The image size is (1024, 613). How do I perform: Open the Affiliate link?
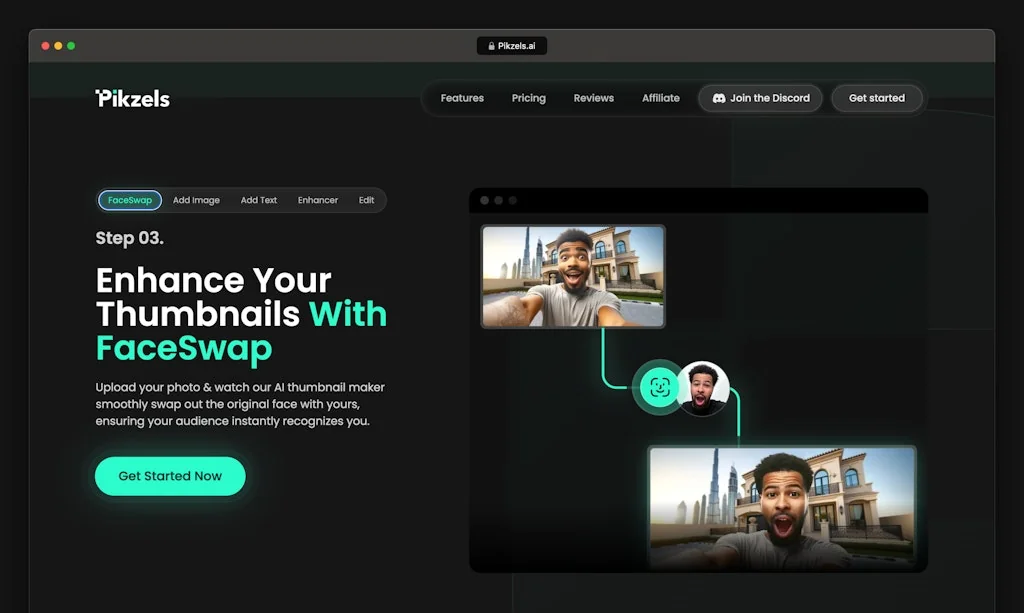click(x=661, y=98)
